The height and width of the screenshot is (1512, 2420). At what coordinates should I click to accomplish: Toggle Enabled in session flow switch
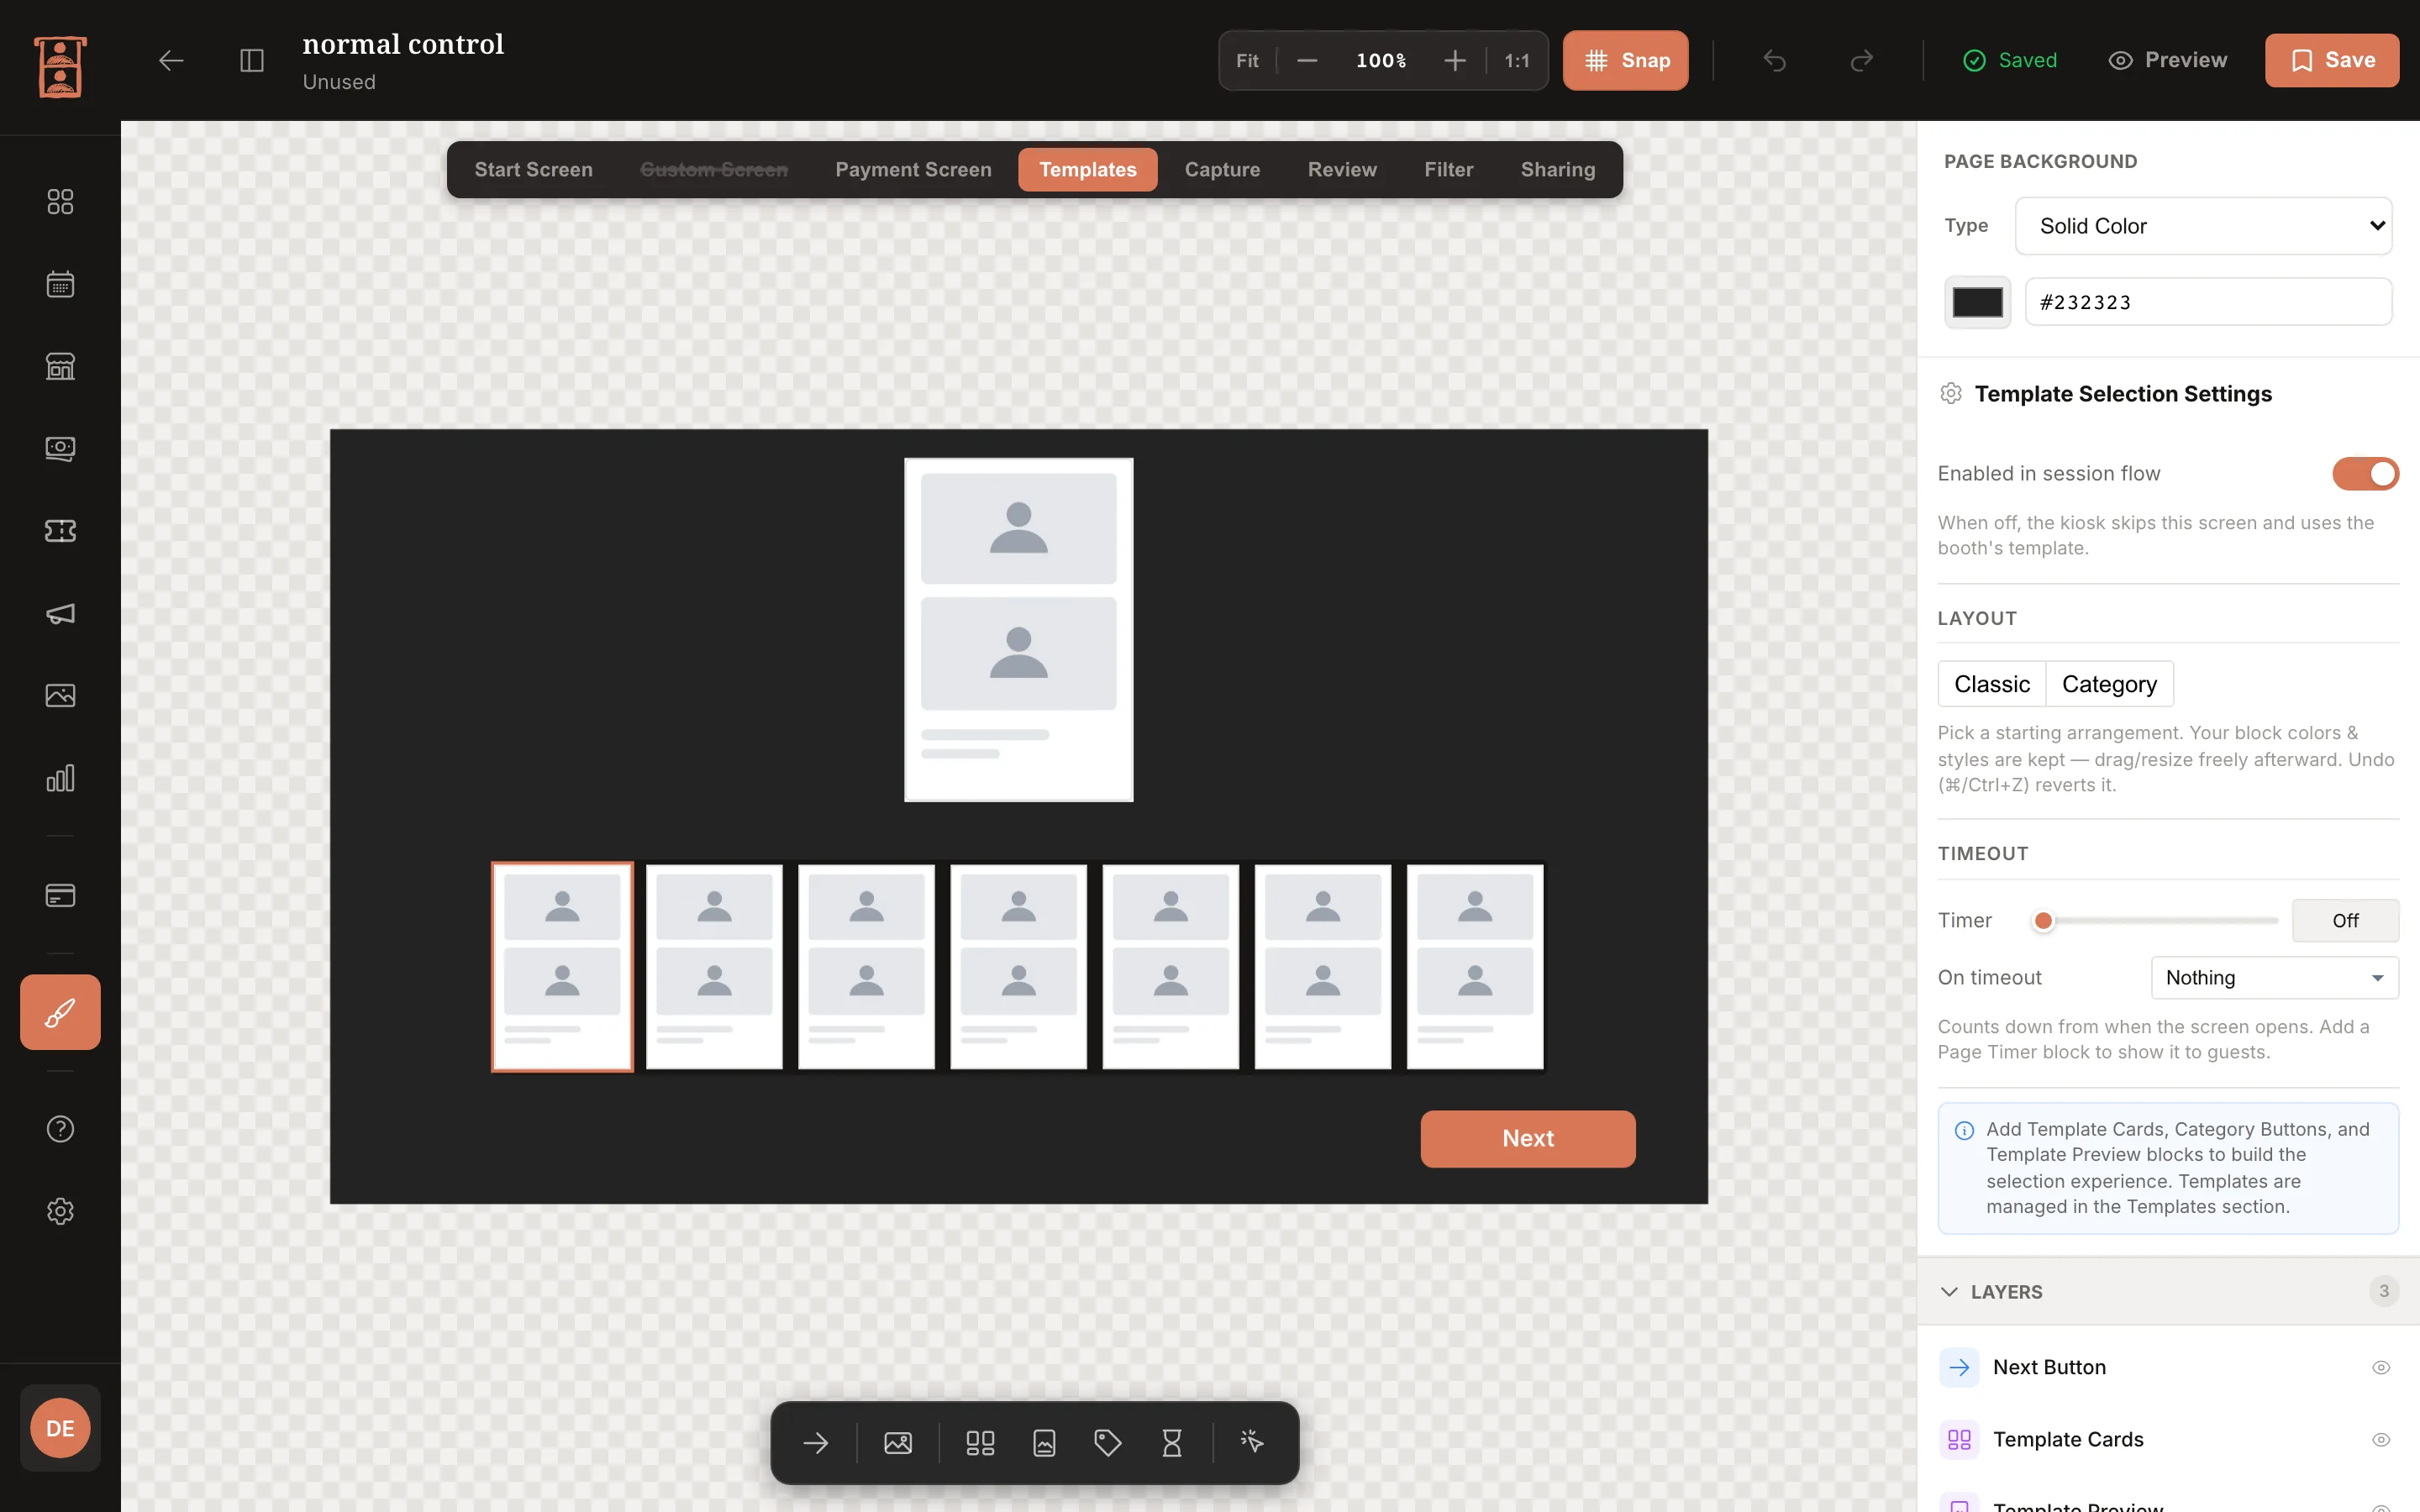point(2365,473)
